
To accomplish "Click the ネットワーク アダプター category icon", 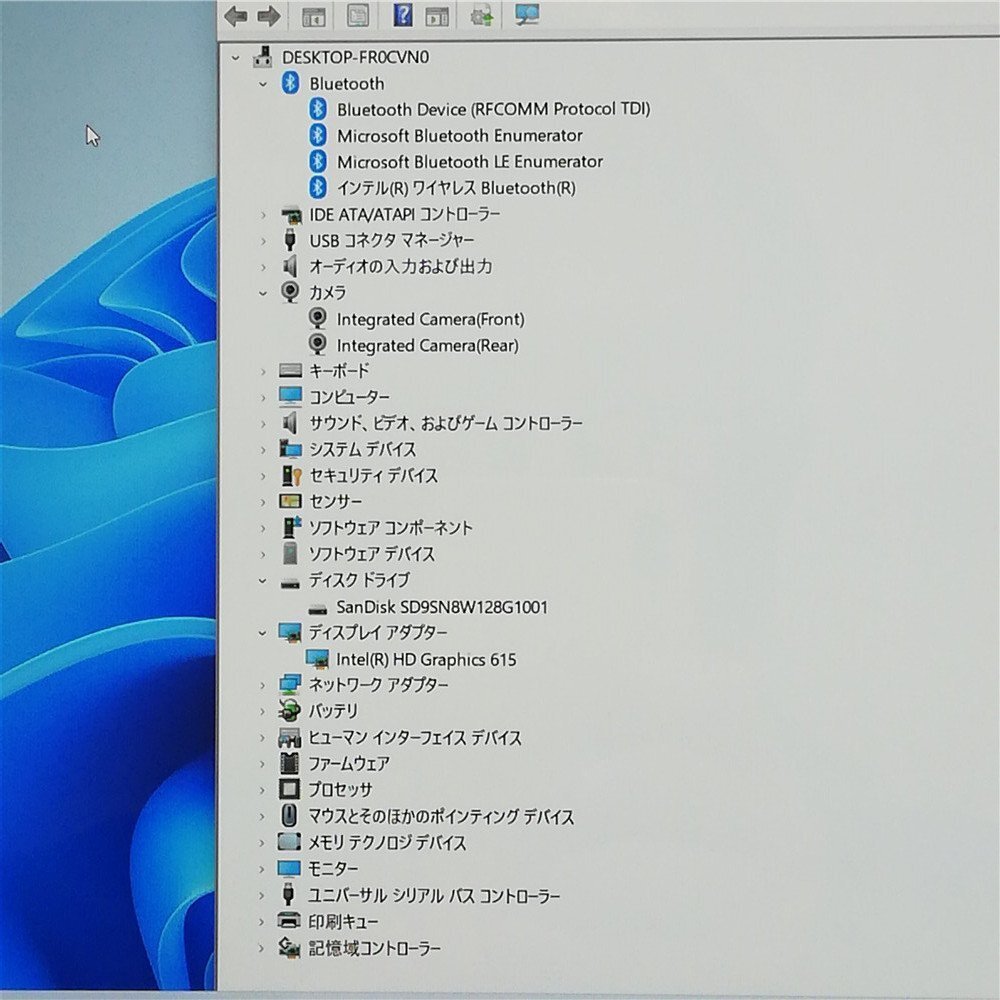I will [290, 684].
